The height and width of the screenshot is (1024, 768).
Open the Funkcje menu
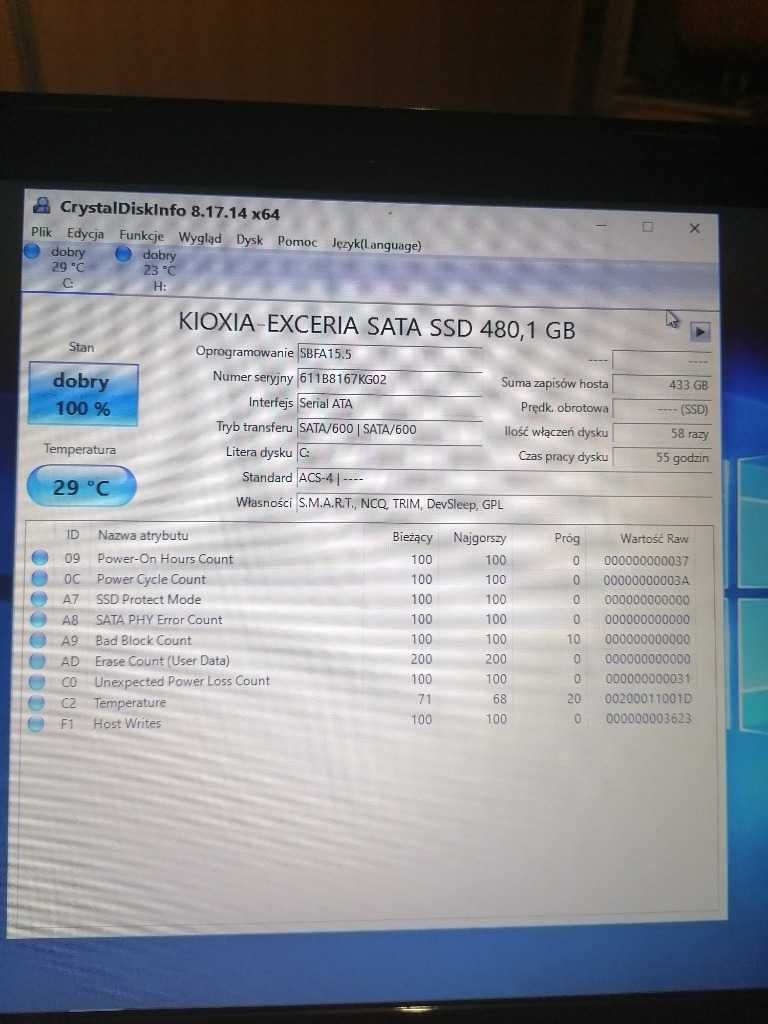141,236
